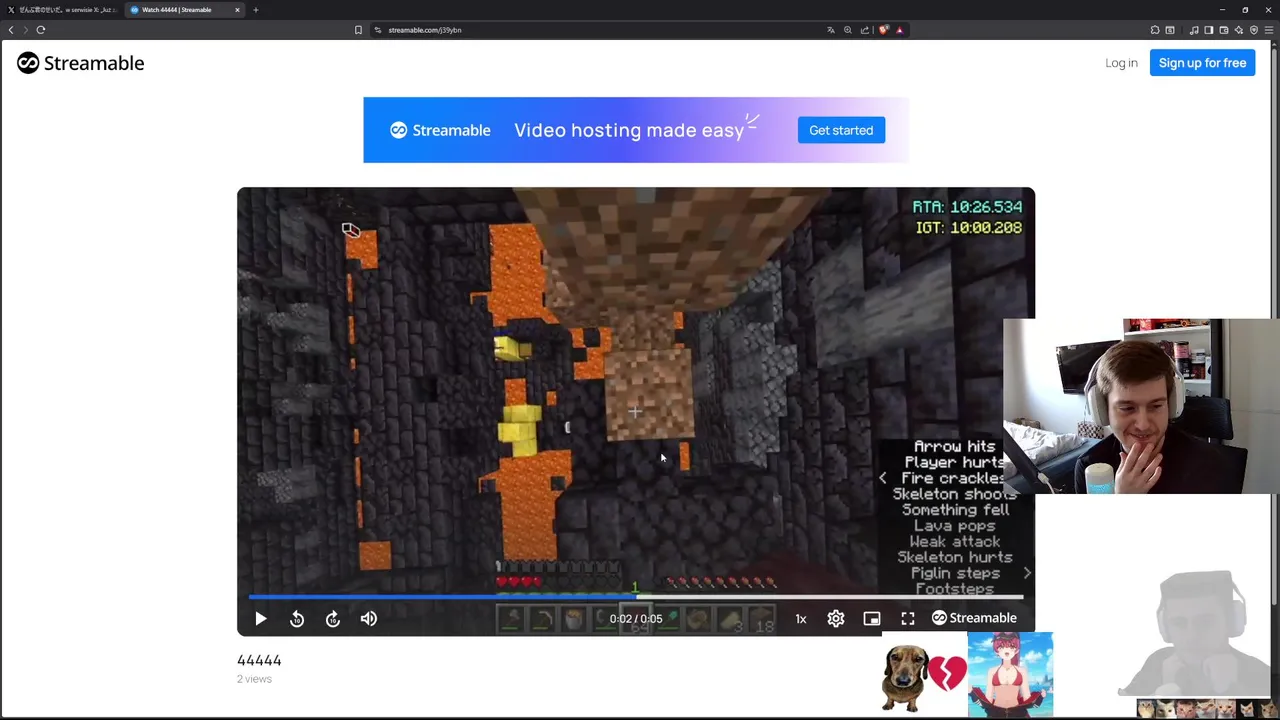Click the Streamable logo in player controls

tap(974, 618)
